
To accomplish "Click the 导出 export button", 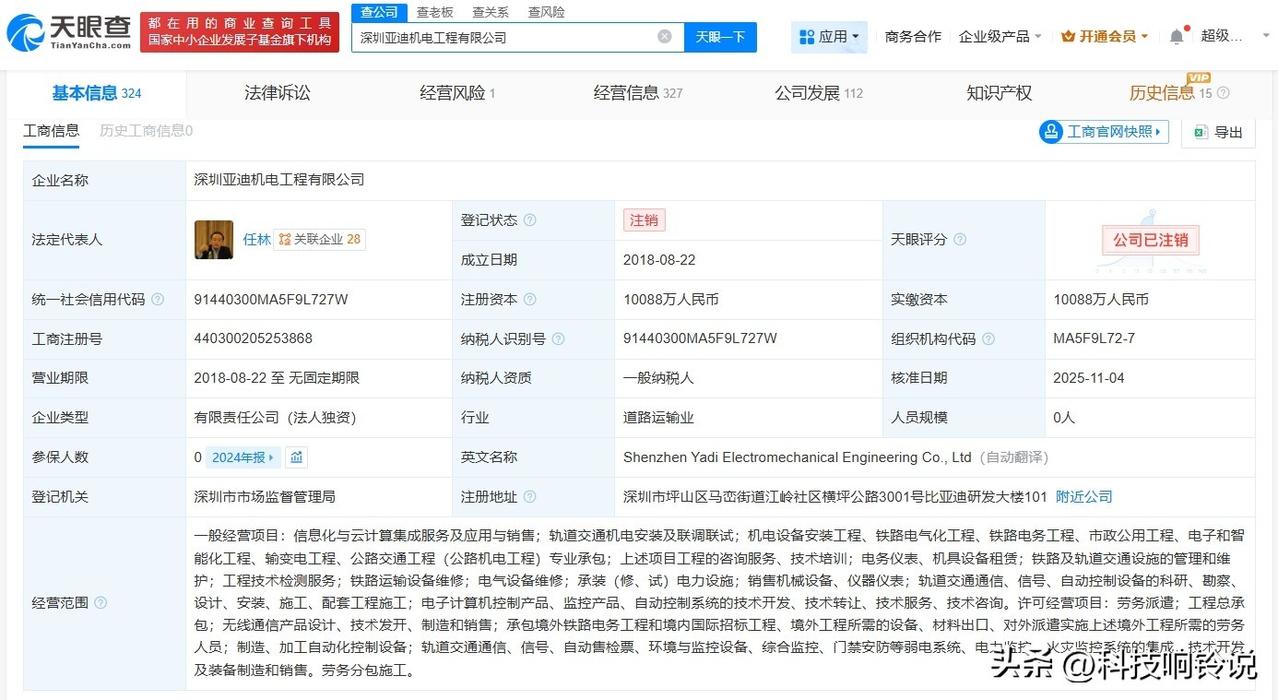I will [1218, 132].
